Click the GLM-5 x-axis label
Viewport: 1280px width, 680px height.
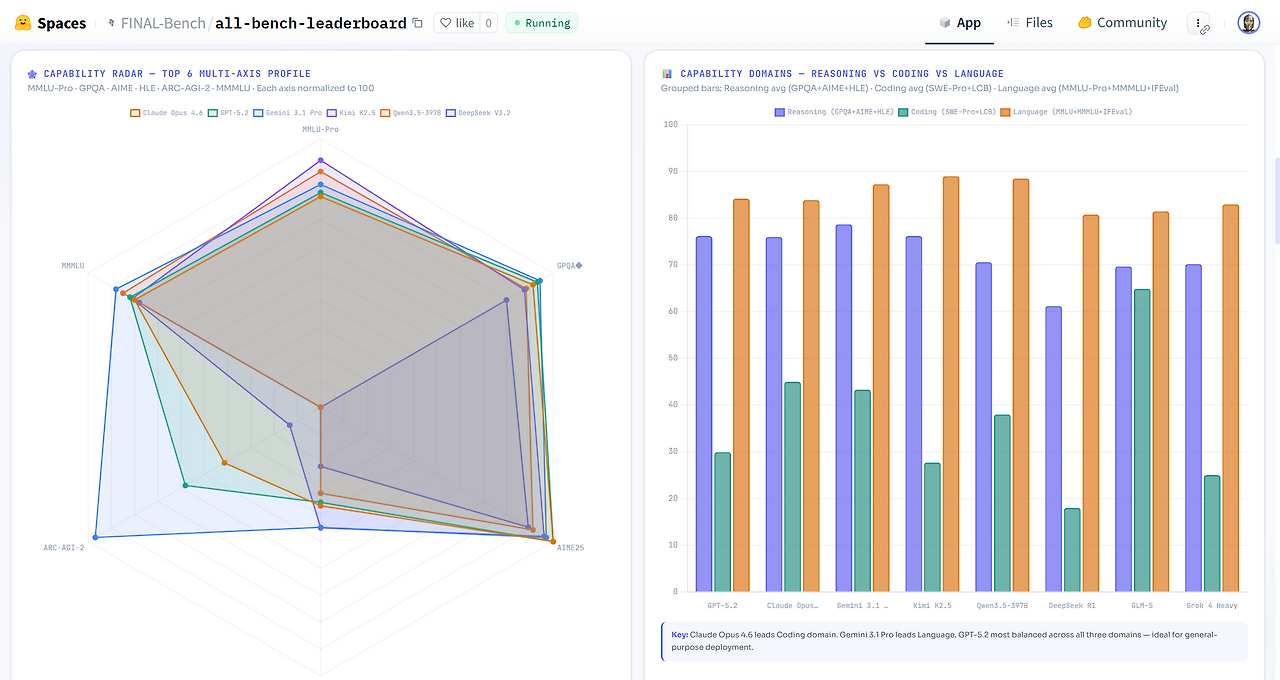[x=1142, y=606]
